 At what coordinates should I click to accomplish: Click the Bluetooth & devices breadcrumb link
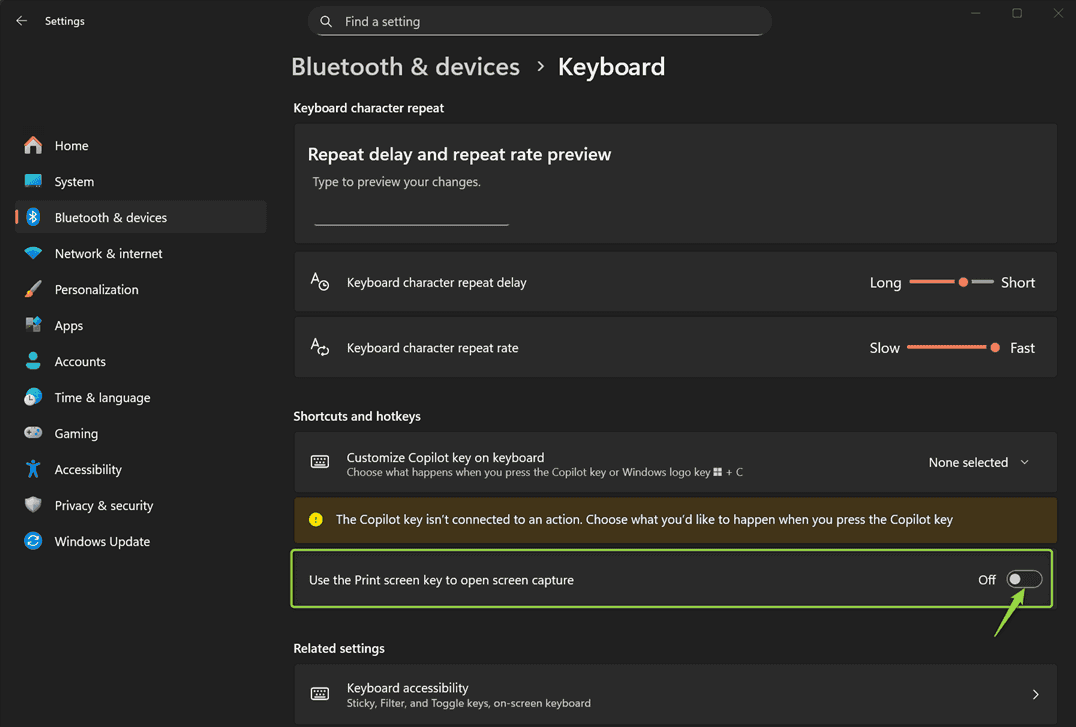[x=405, y=67]
